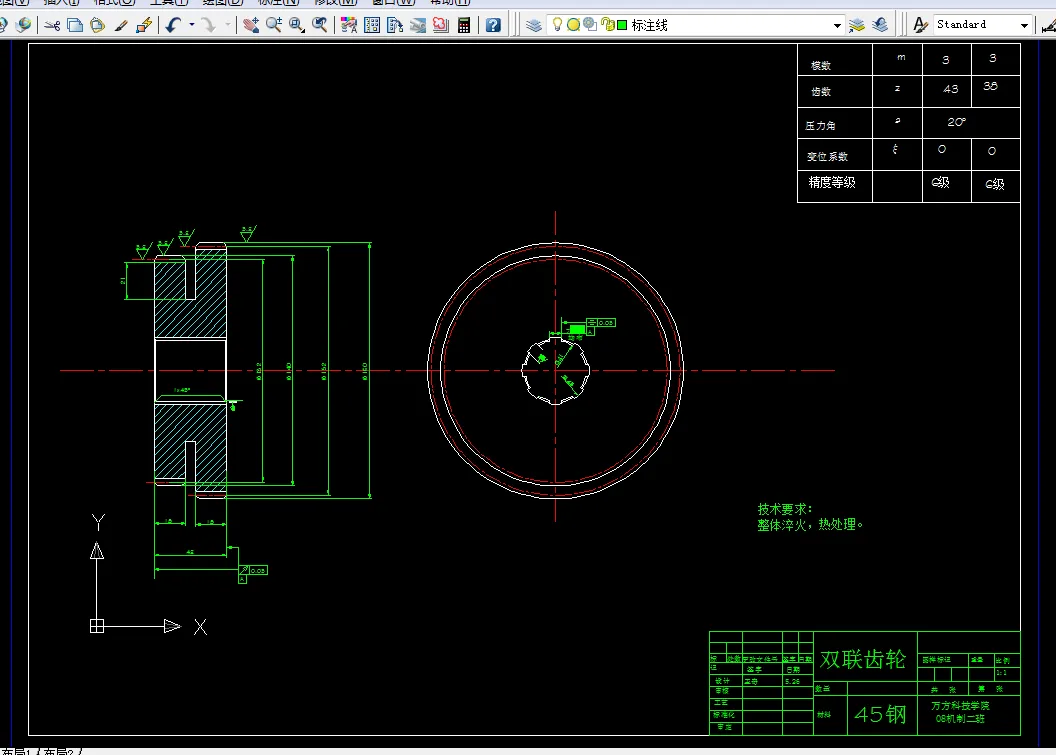
Task: Open the Help question mark icon
Action: tap(493, 26)
